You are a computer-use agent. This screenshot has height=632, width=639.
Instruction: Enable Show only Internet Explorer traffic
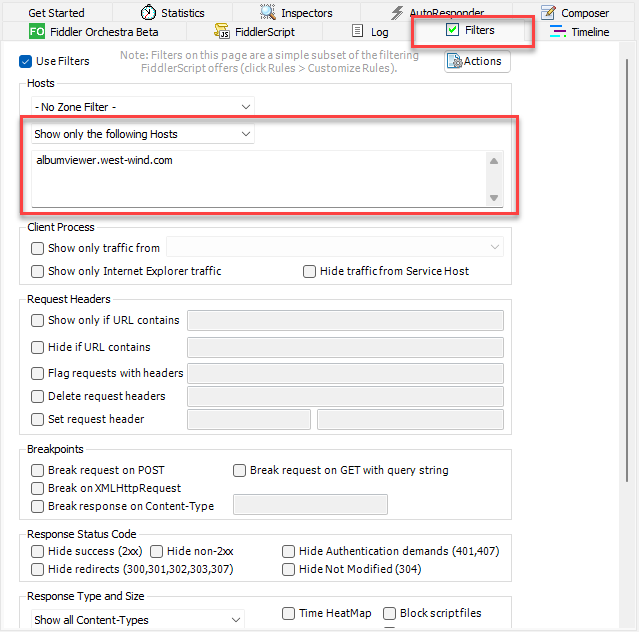[37, 271]
